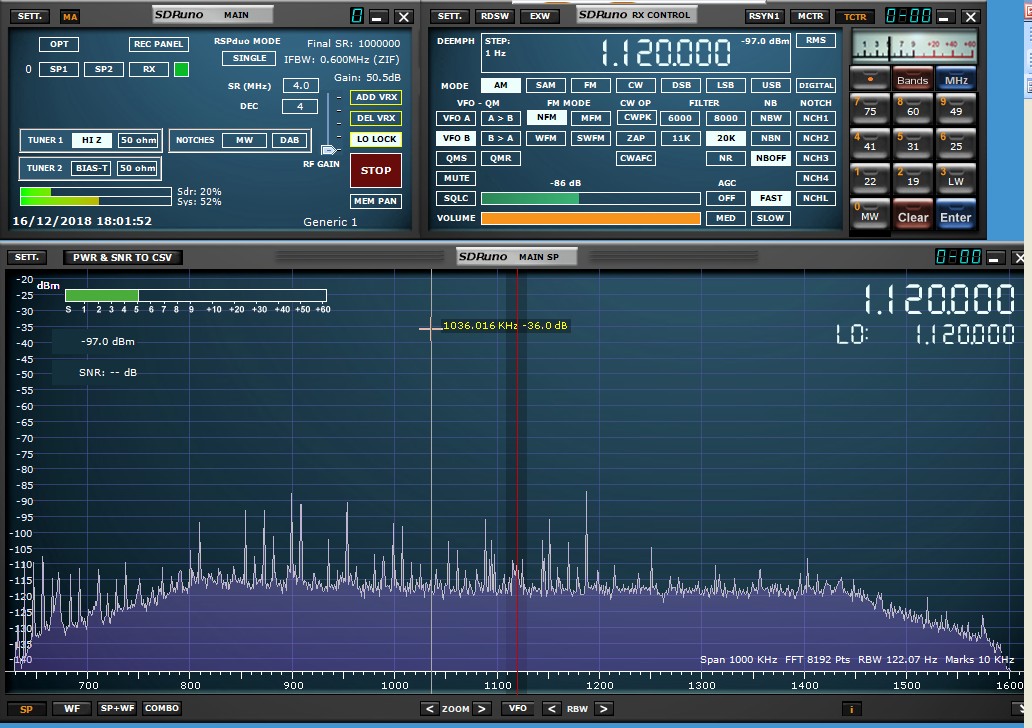The image size is (1032, 728).
Task: Switch to SP+WF view
Action: pos(117,708)
